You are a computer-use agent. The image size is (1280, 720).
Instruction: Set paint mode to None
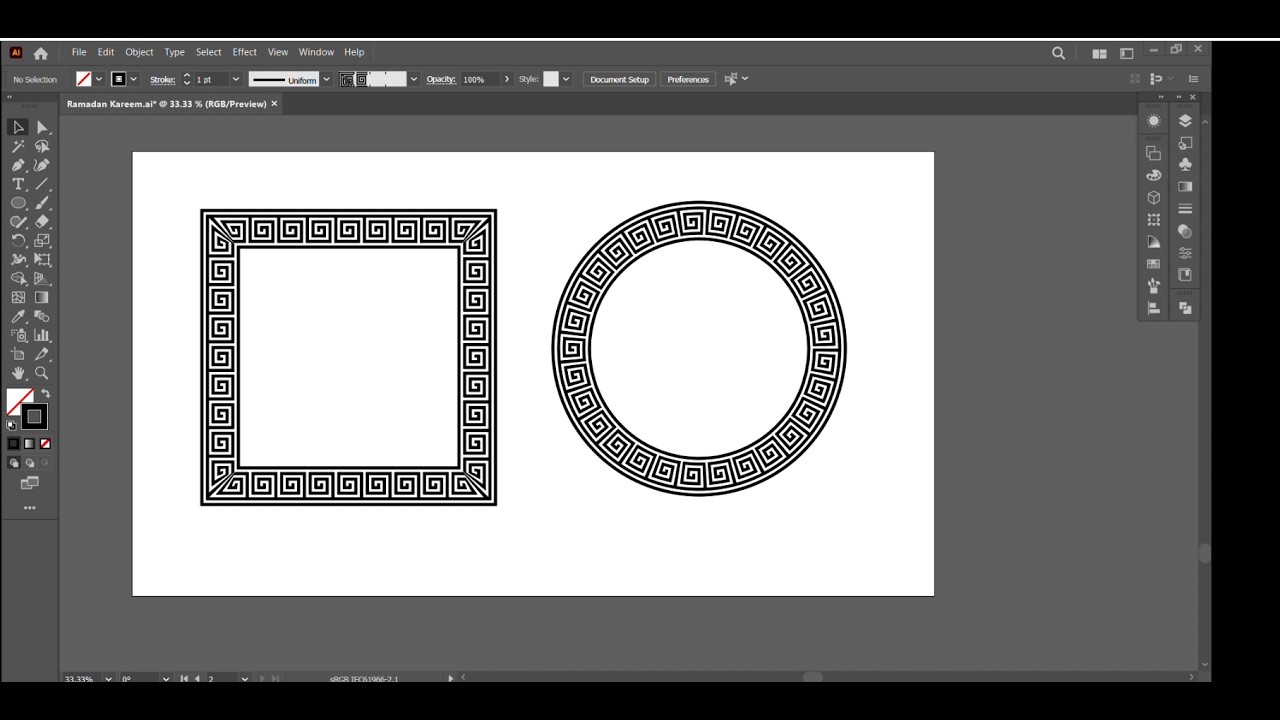pyautogui.click(x=45, y=443)
